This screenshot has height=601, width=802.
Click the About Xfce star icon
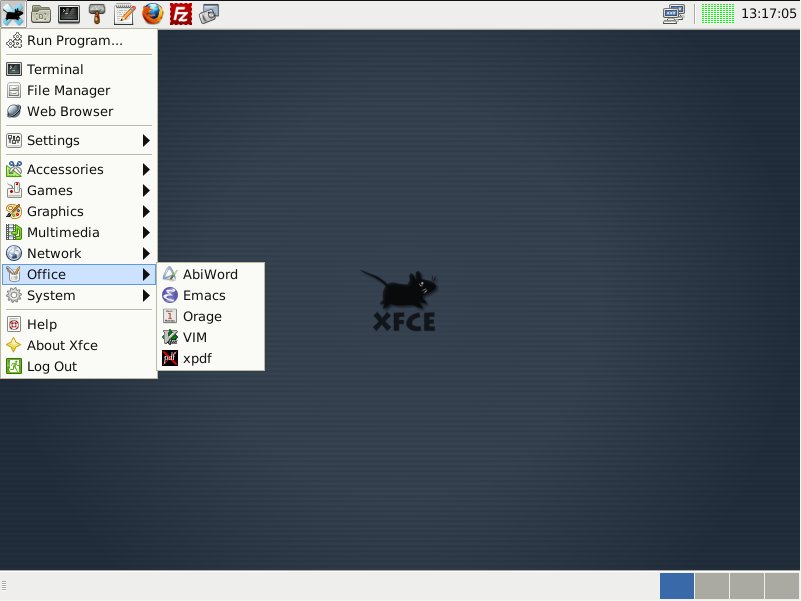[14, 345]
